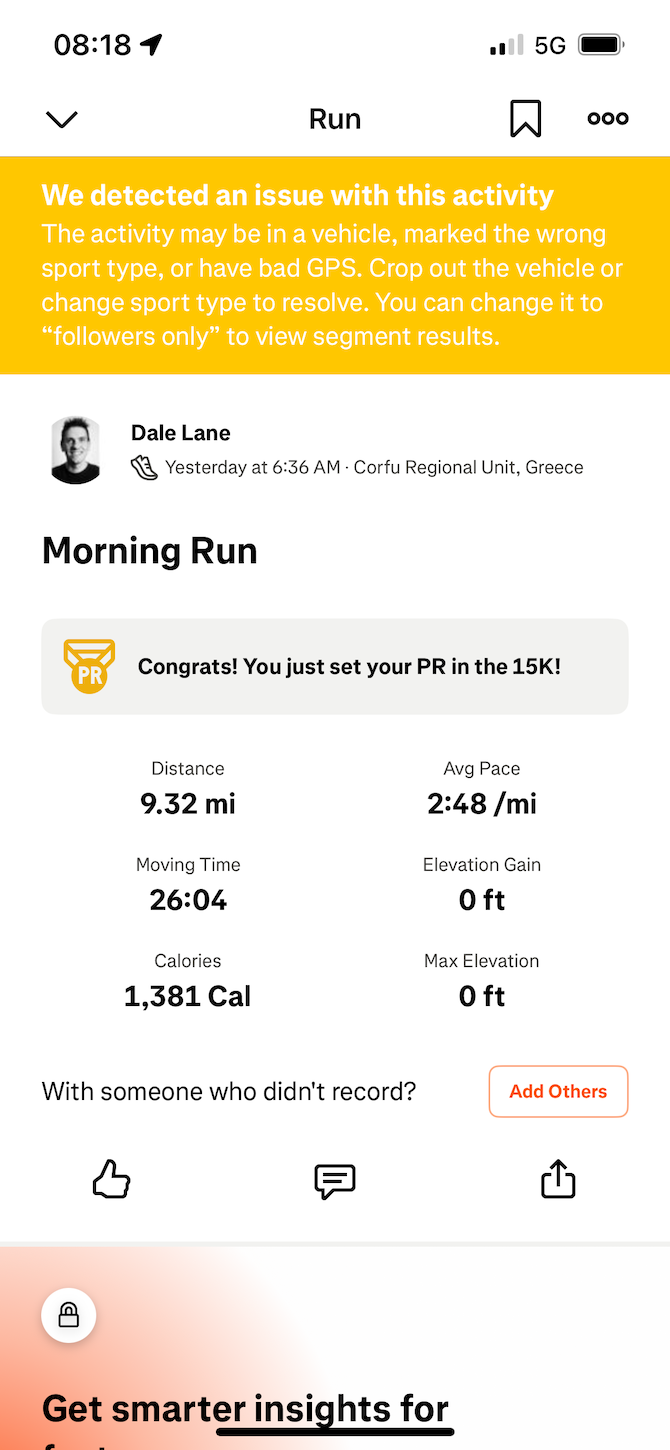Select the Distance 9.32 mi stat
670x1450 pixels.
(x=188, y=789)
